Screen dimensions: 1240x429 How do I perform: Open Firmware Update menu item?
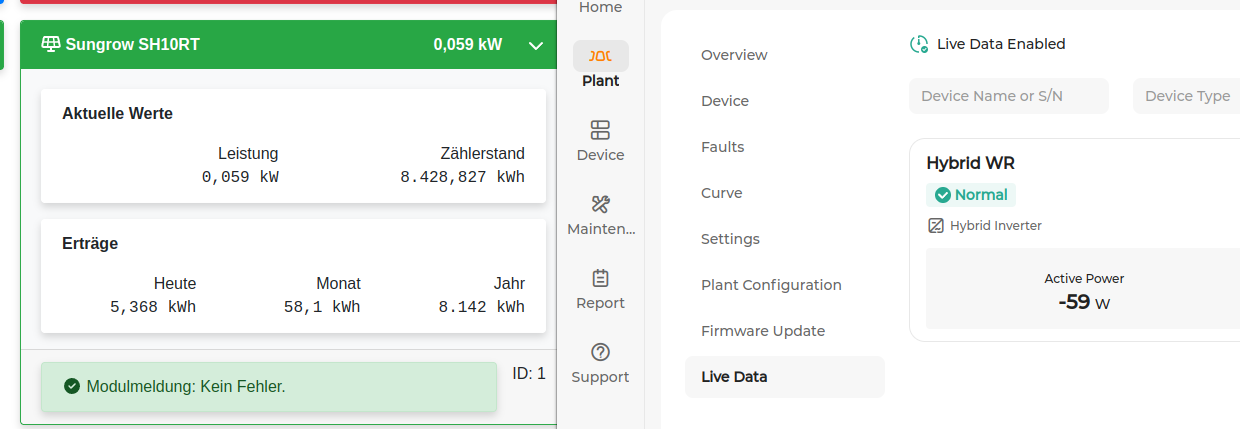763,331
